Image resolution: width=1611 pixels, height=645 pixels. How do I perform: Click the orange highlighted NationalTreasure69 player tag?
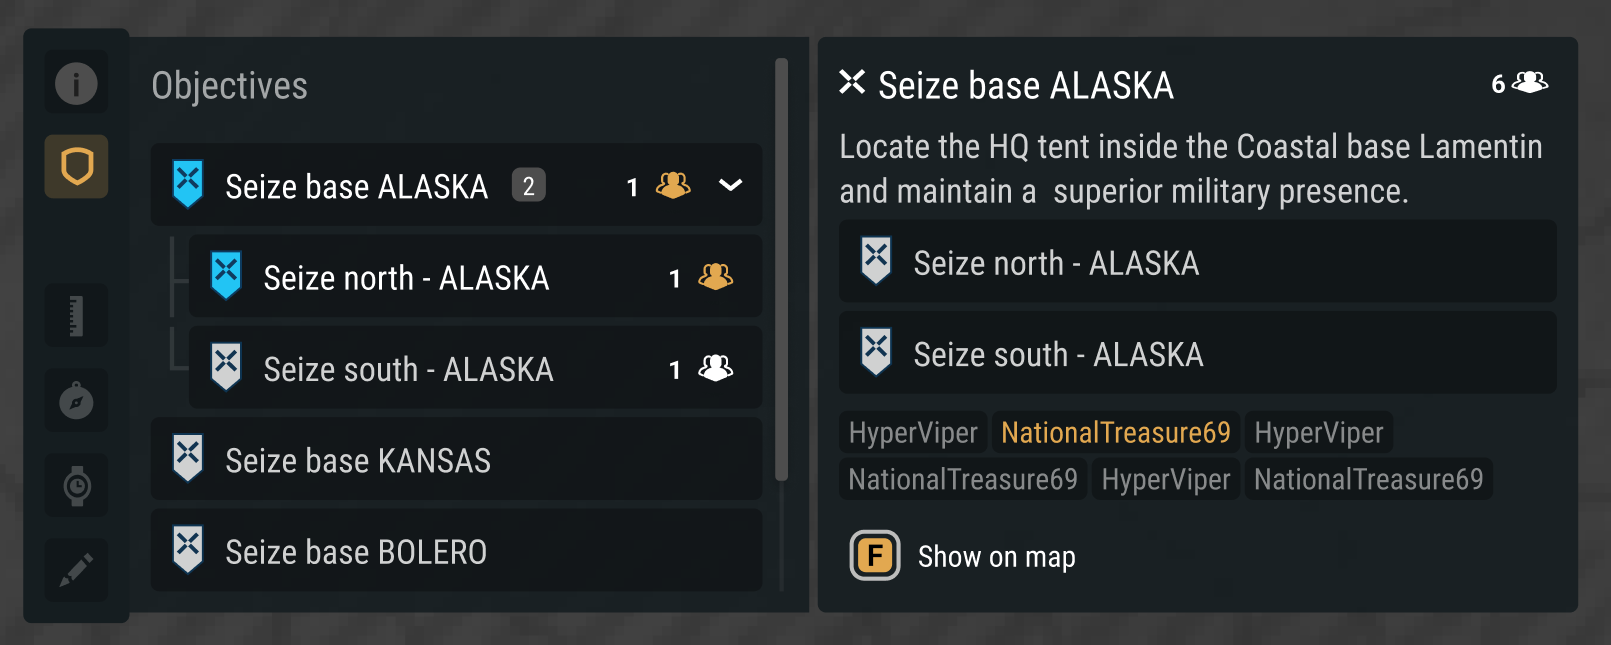(1115, 433)
